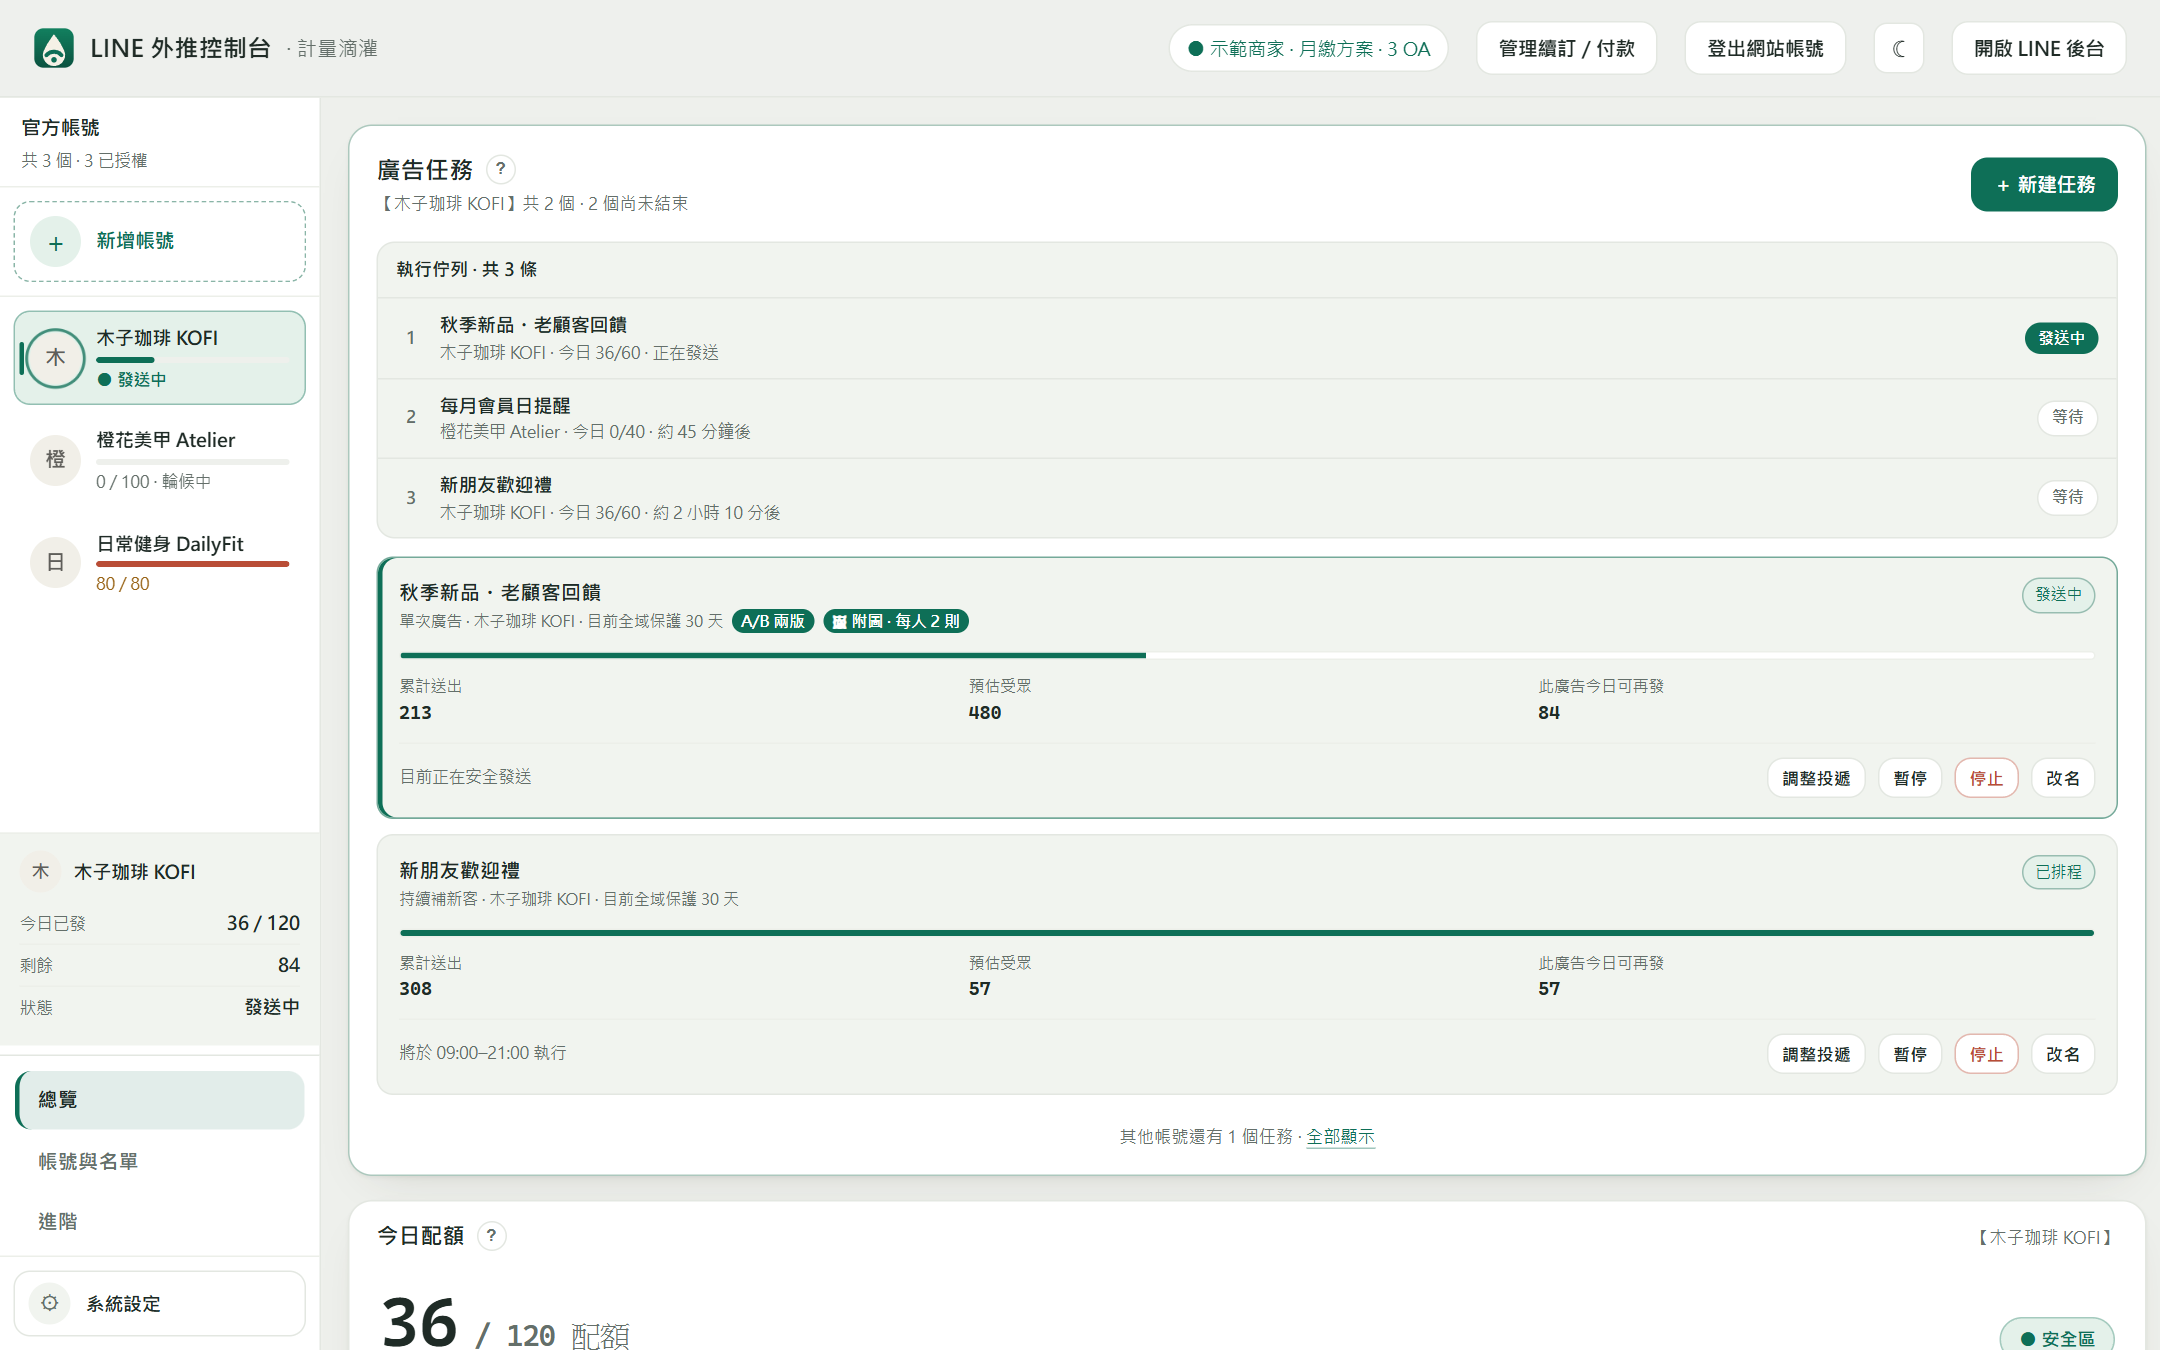The height and width of the screenshot is (1350, 2160).
Task: Click the 目前正在安全發送 note
Action: click(466, 777)
